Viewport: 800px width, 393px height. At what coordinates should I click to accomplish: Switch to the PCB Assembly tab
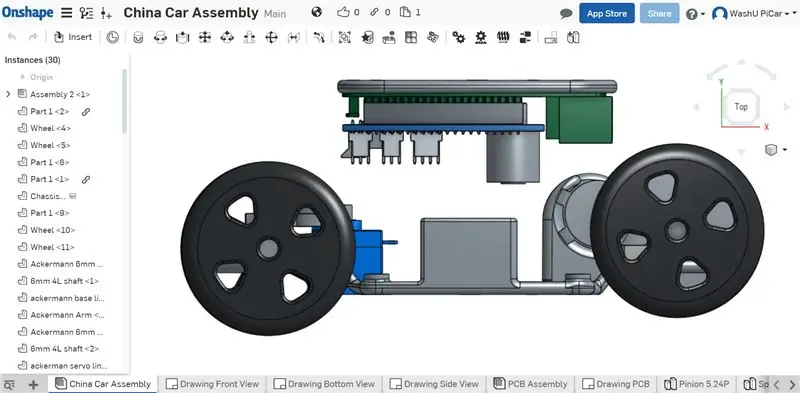pos(531,384)
